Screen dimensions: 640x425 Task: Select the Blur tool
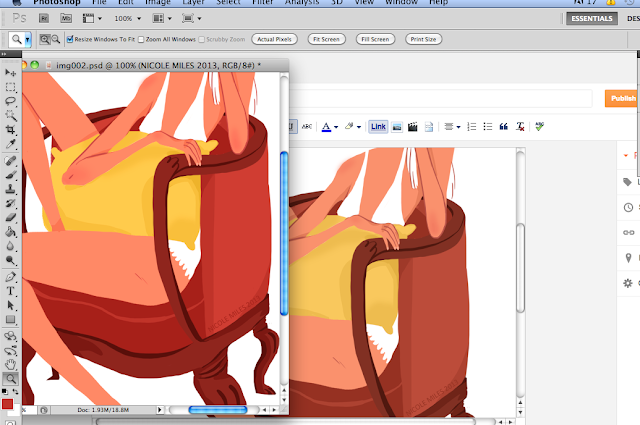click(10, 246)
